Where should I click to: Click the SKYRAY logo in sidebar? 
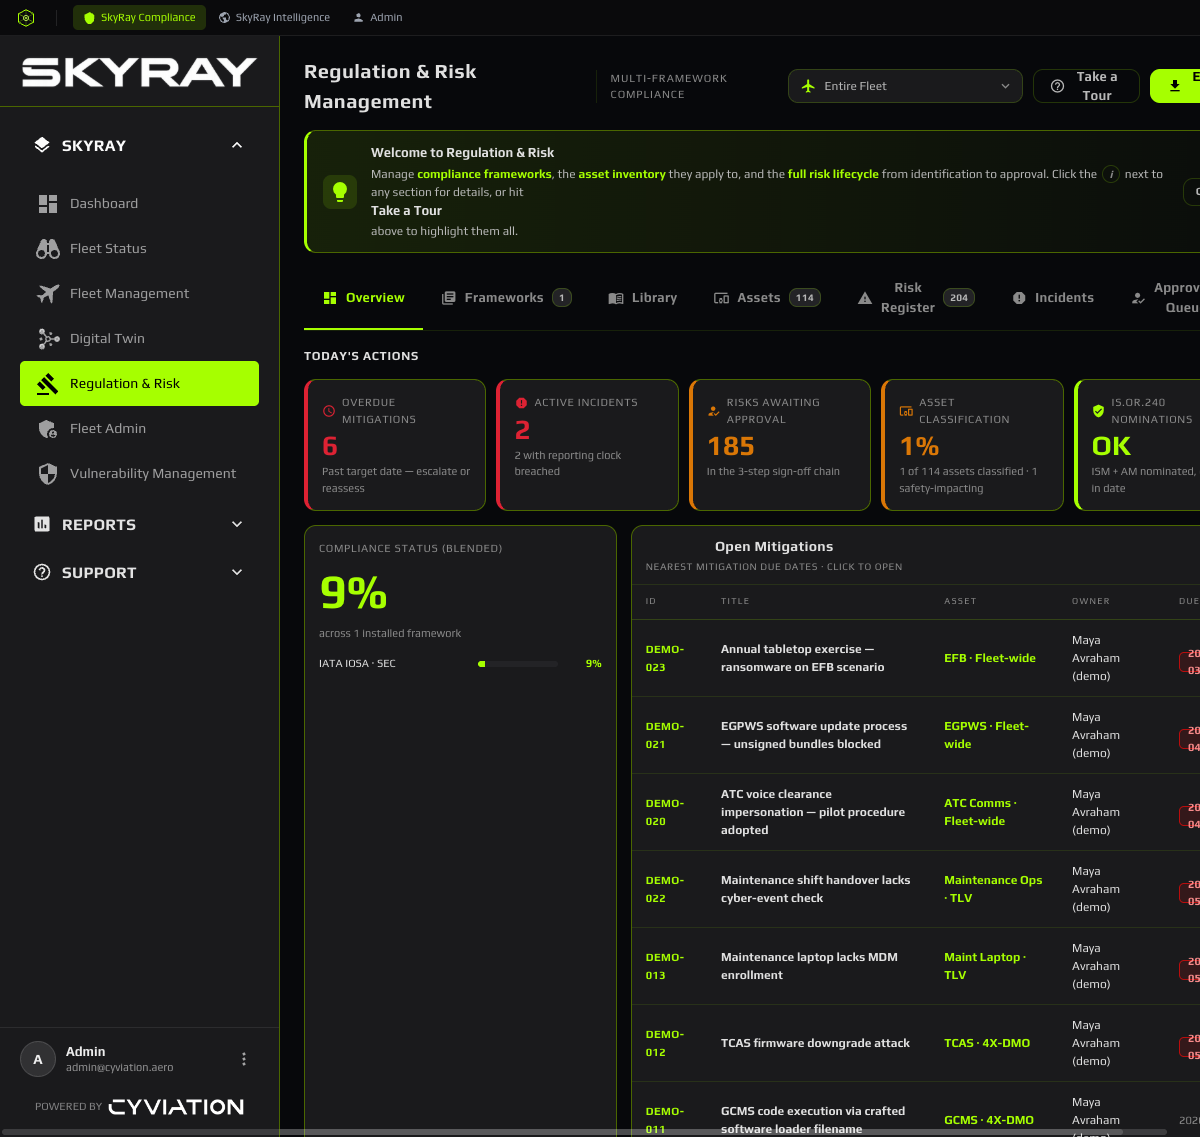139,72
